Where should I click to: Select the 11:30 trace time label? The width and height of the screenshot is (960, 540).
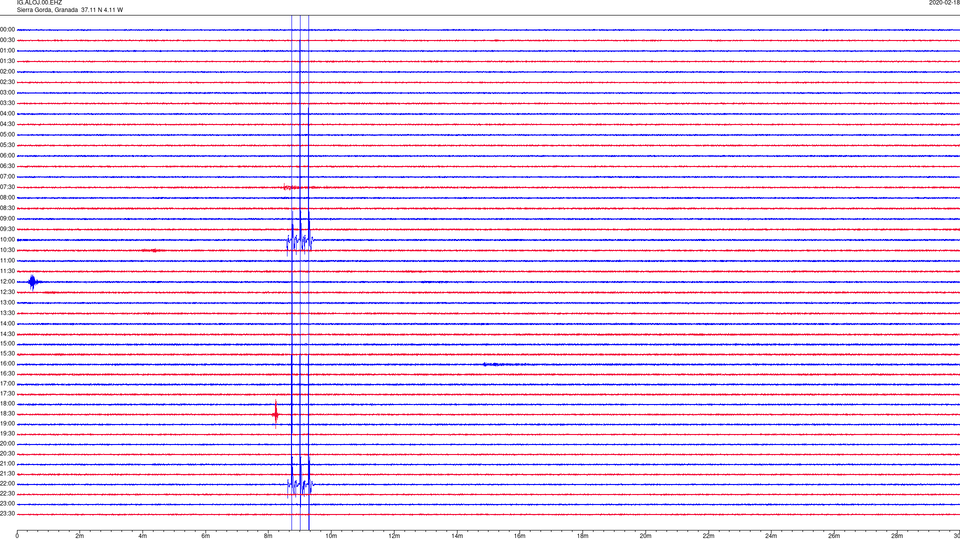7,271
